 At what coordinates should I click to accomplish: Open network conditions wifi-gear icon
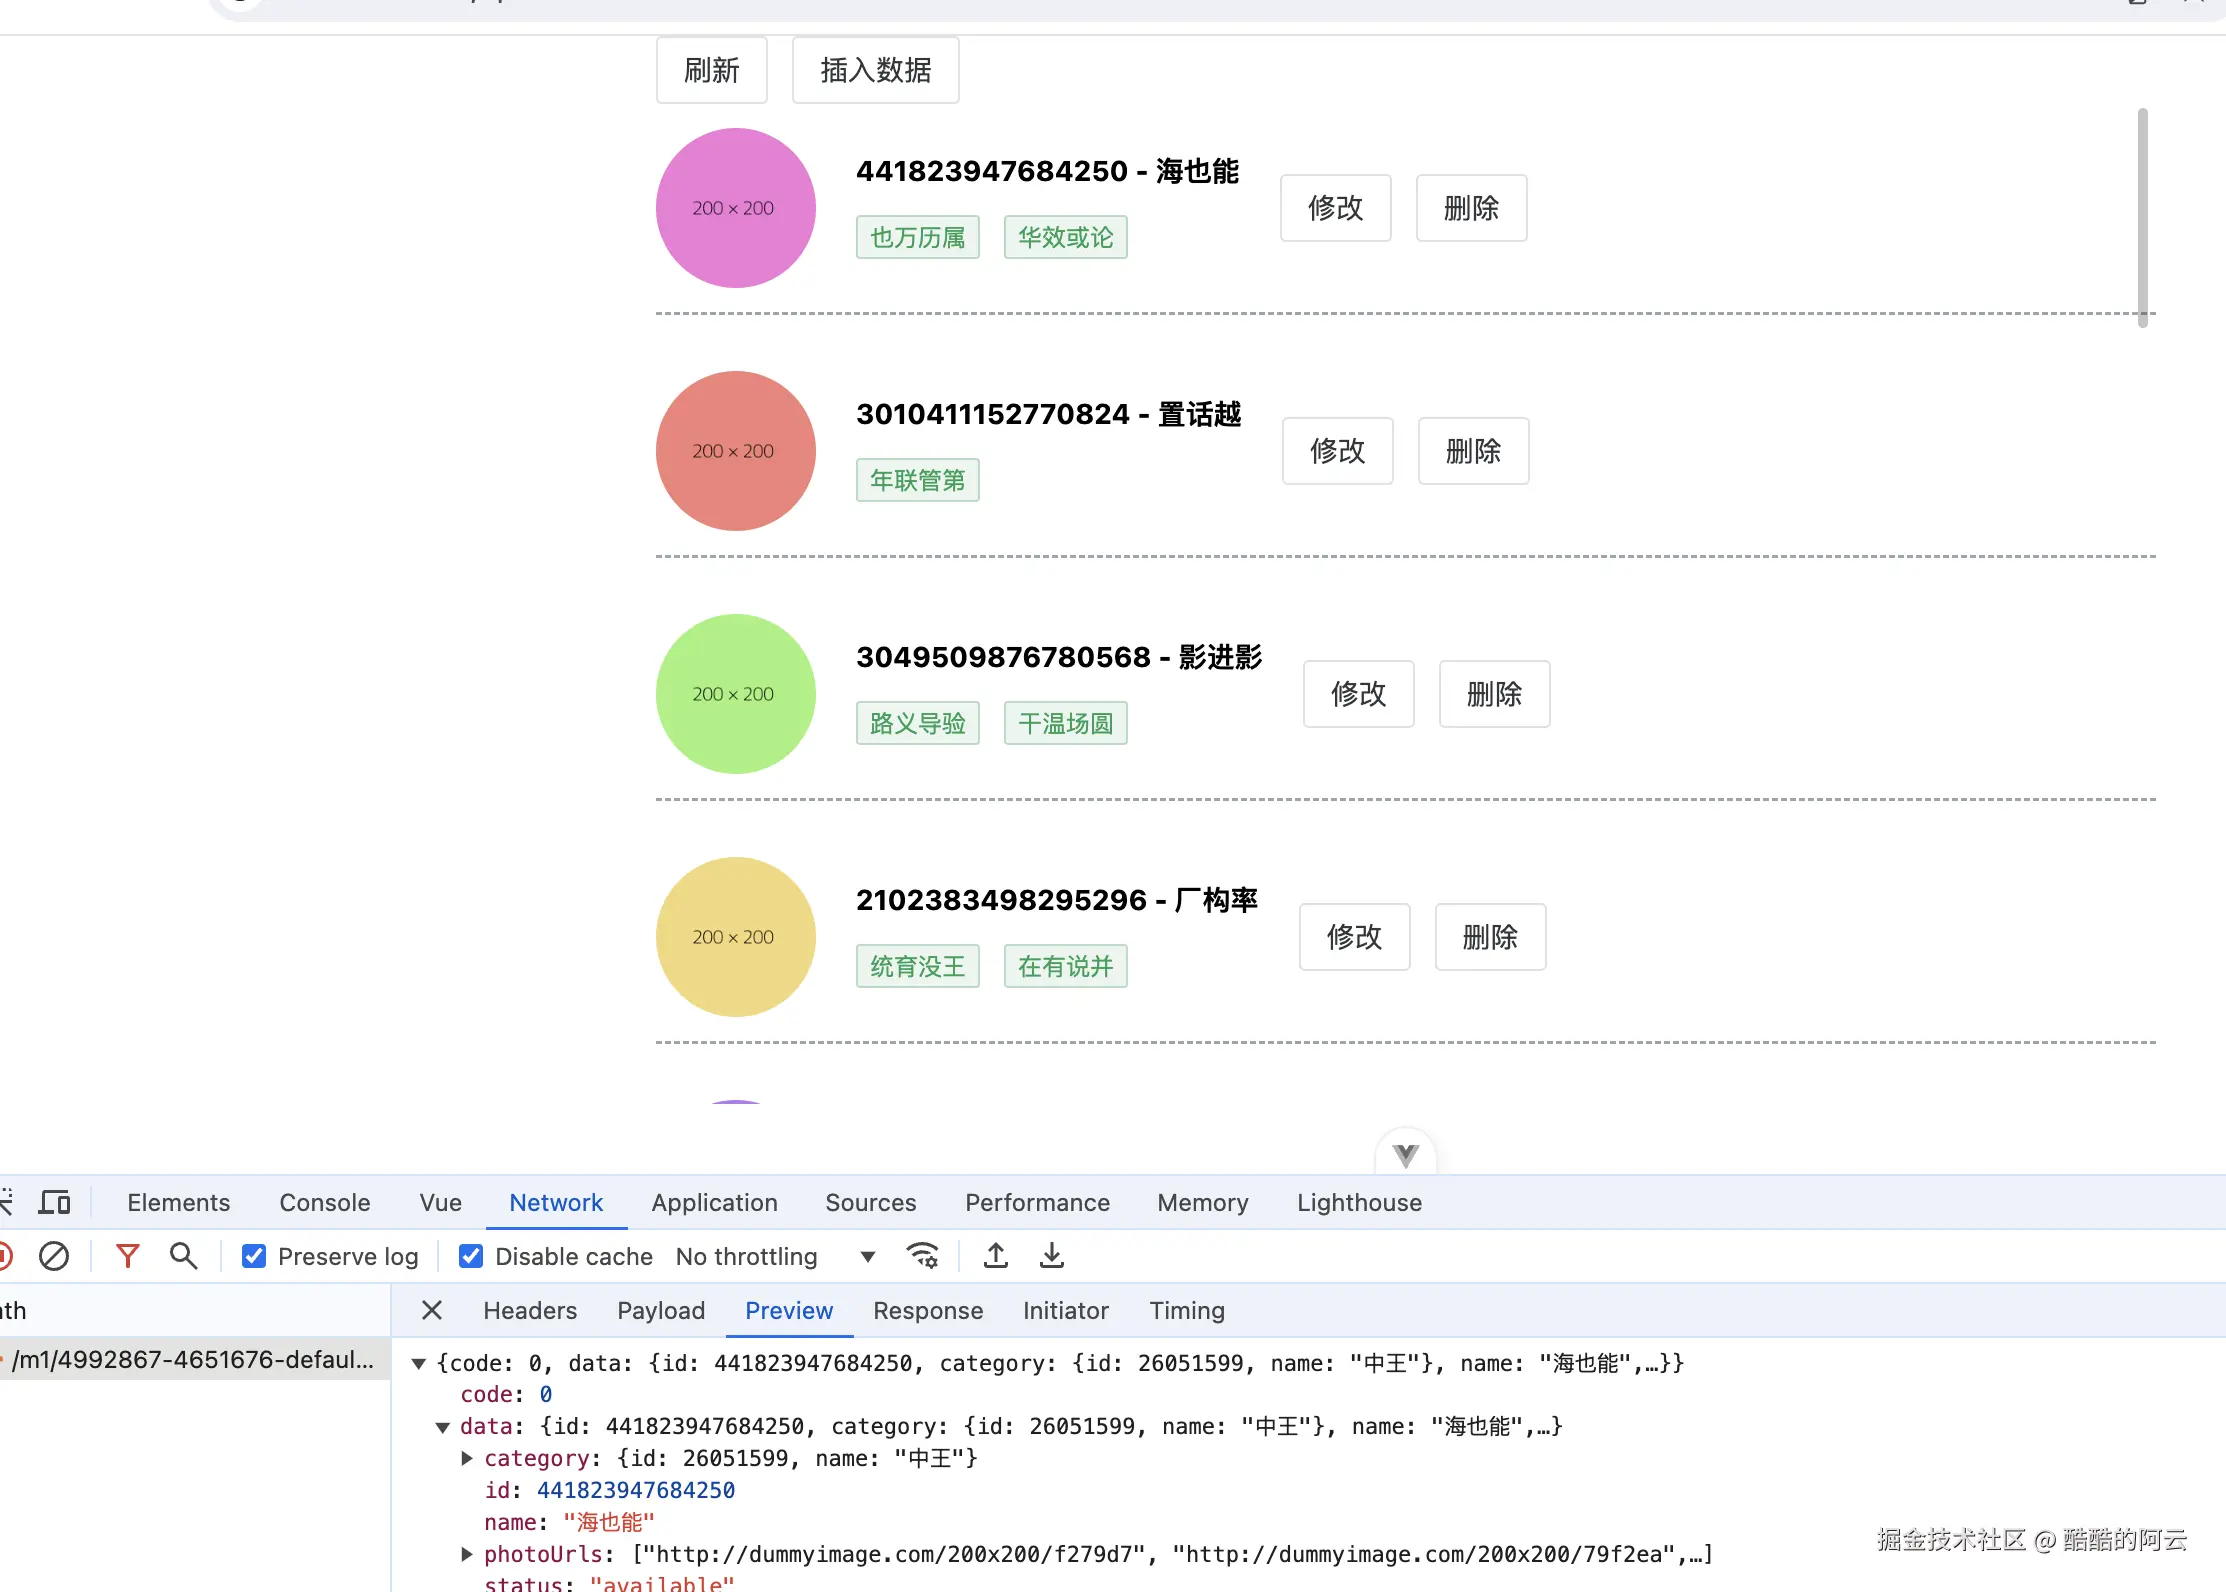coord(922,1256)
